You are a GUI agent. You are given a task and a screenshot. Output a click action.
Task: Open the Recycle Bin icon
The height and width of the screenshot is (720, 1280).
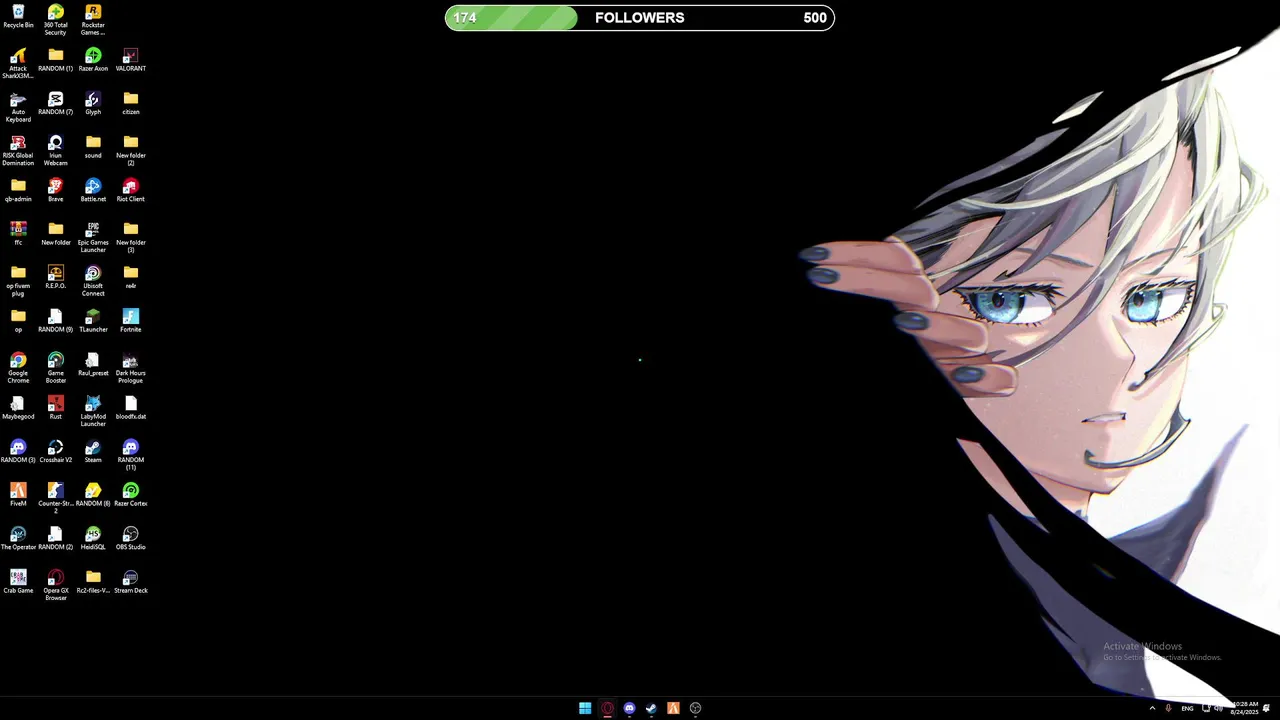coord(18,17)
